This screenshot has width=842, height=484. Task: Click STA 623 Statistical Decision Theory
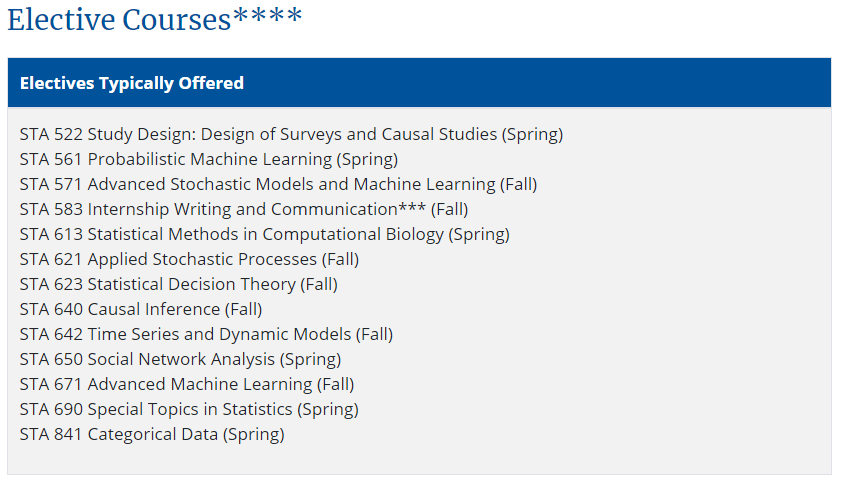click(x=179, y=284)
